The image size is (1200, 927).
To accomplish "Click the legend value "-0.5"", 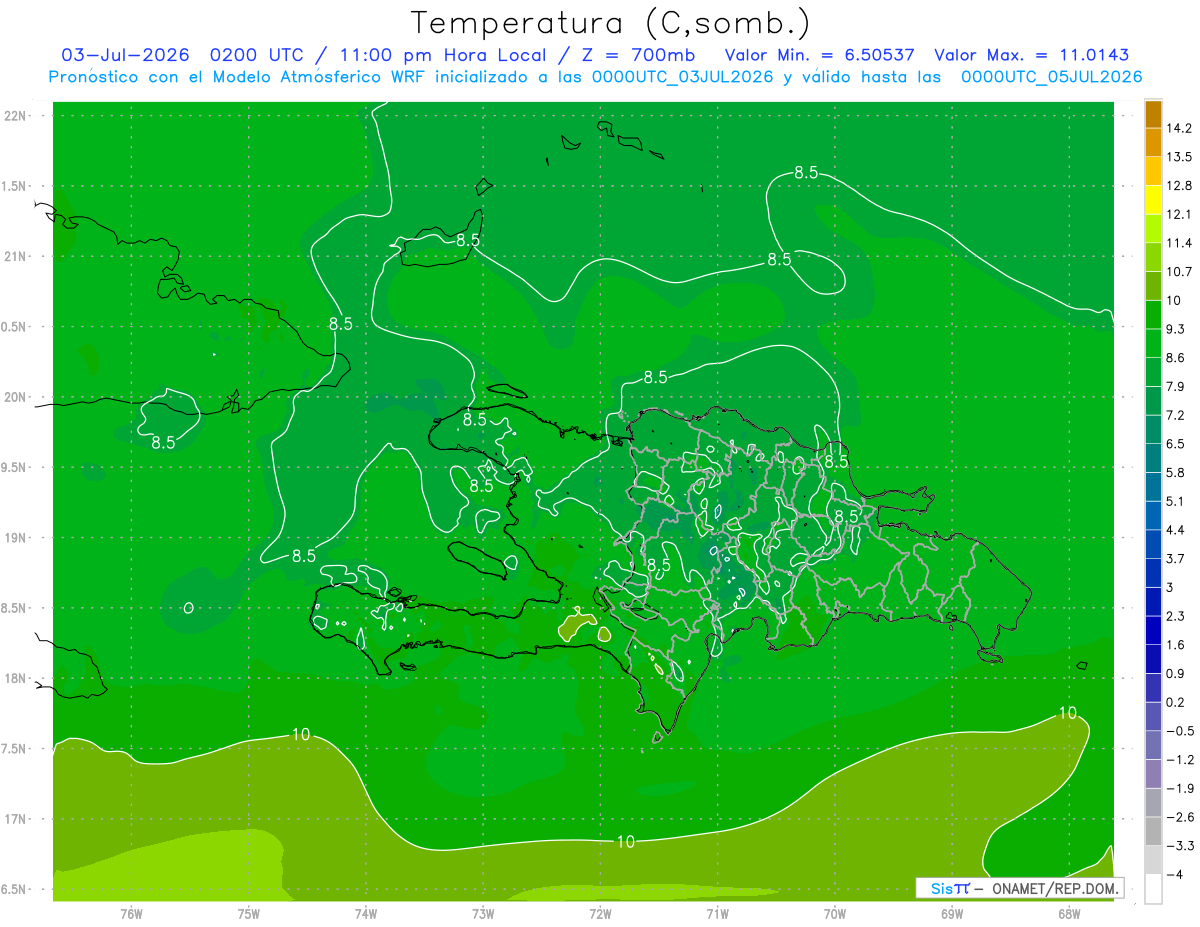I will pos(1179,731).
